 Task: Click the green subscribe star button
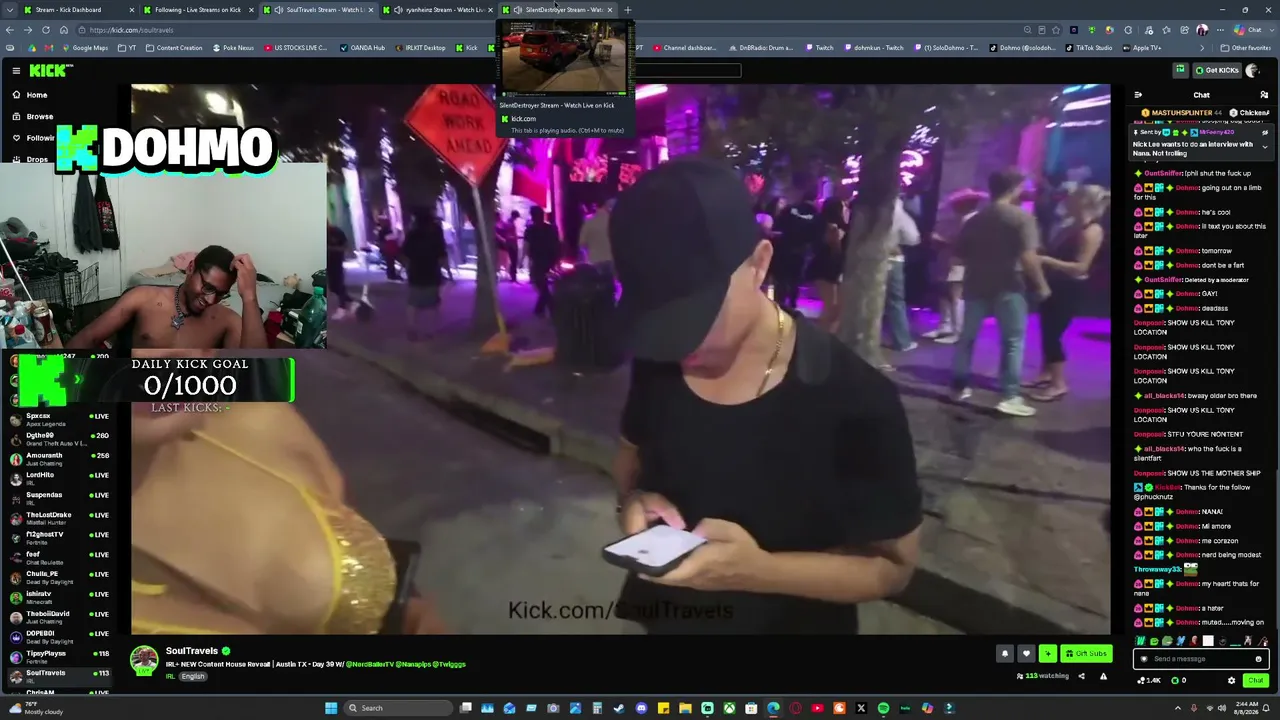click(x=1047, y=654)
